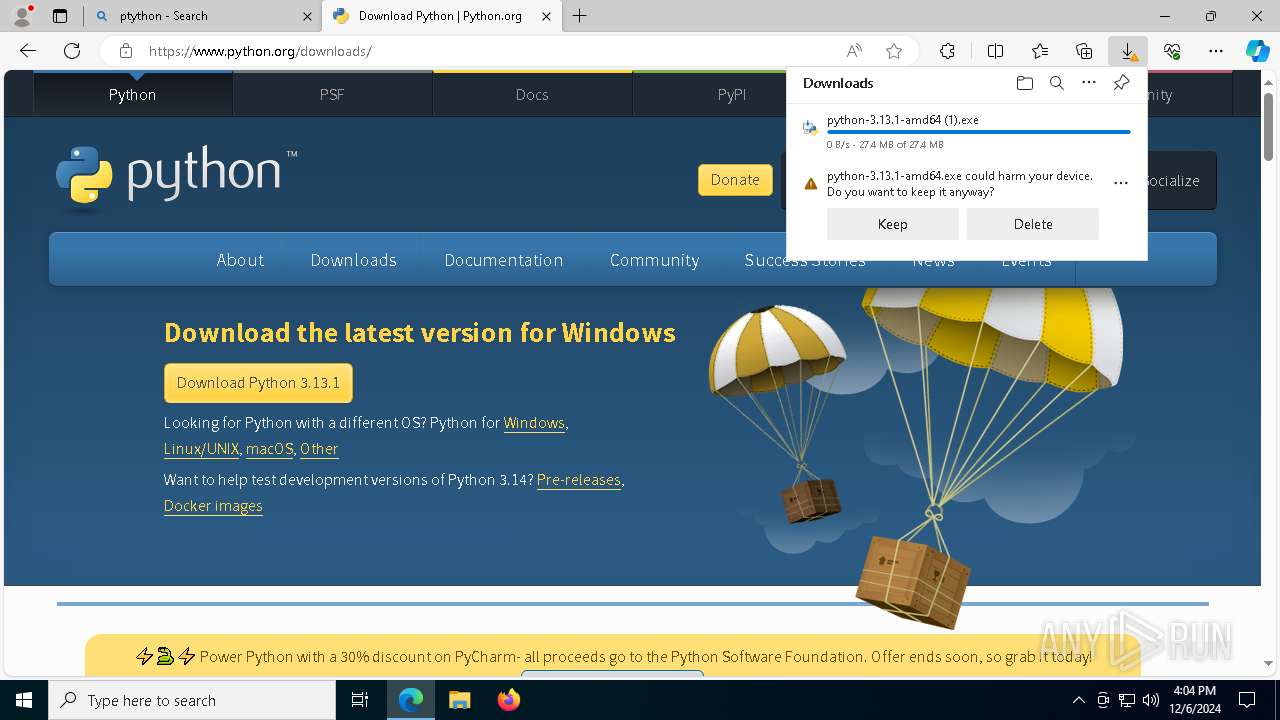
Task: Open the notification center icon
Action: click(1247, 700)
